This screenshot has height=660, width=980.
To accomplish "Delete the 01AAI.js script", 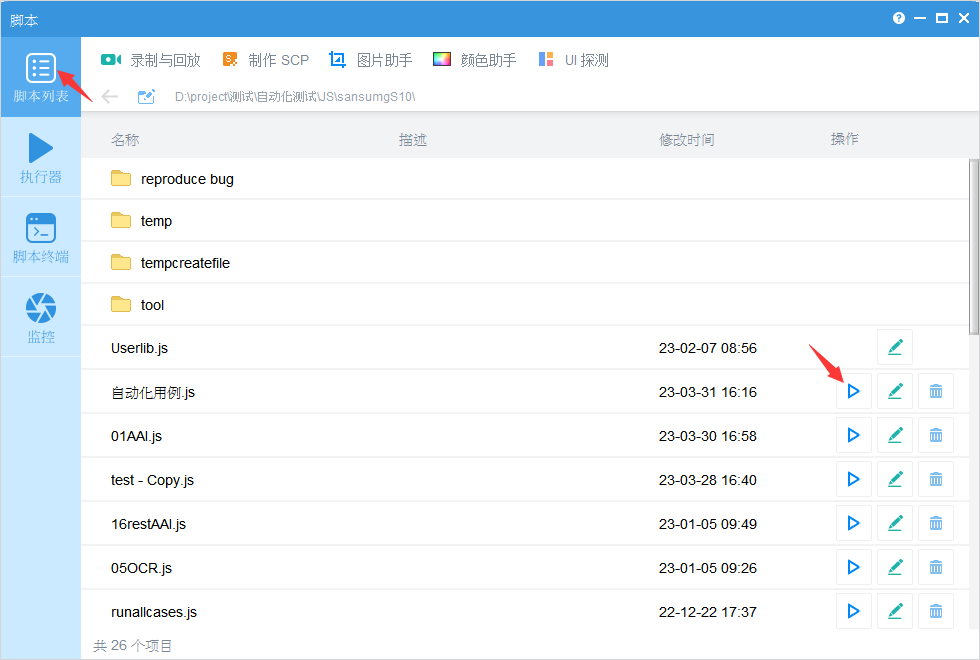I will pos(936,435).
